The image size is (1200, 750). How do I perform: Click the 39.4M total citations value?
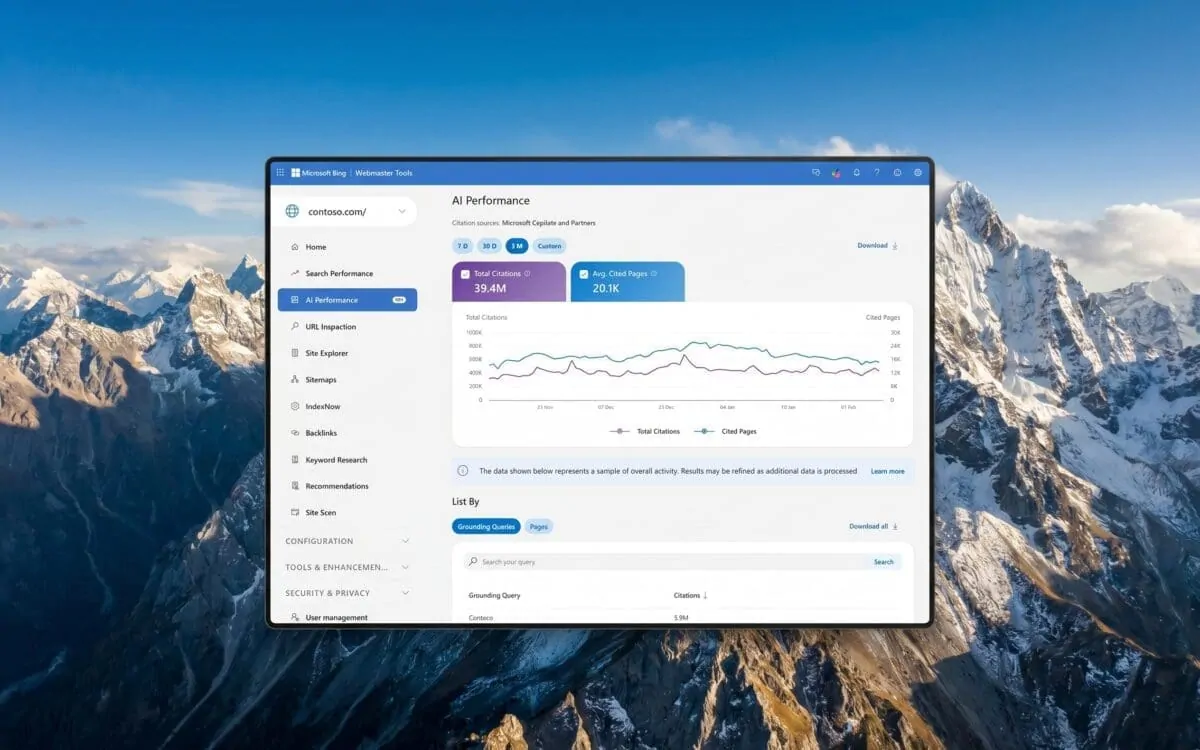[491, 288]
